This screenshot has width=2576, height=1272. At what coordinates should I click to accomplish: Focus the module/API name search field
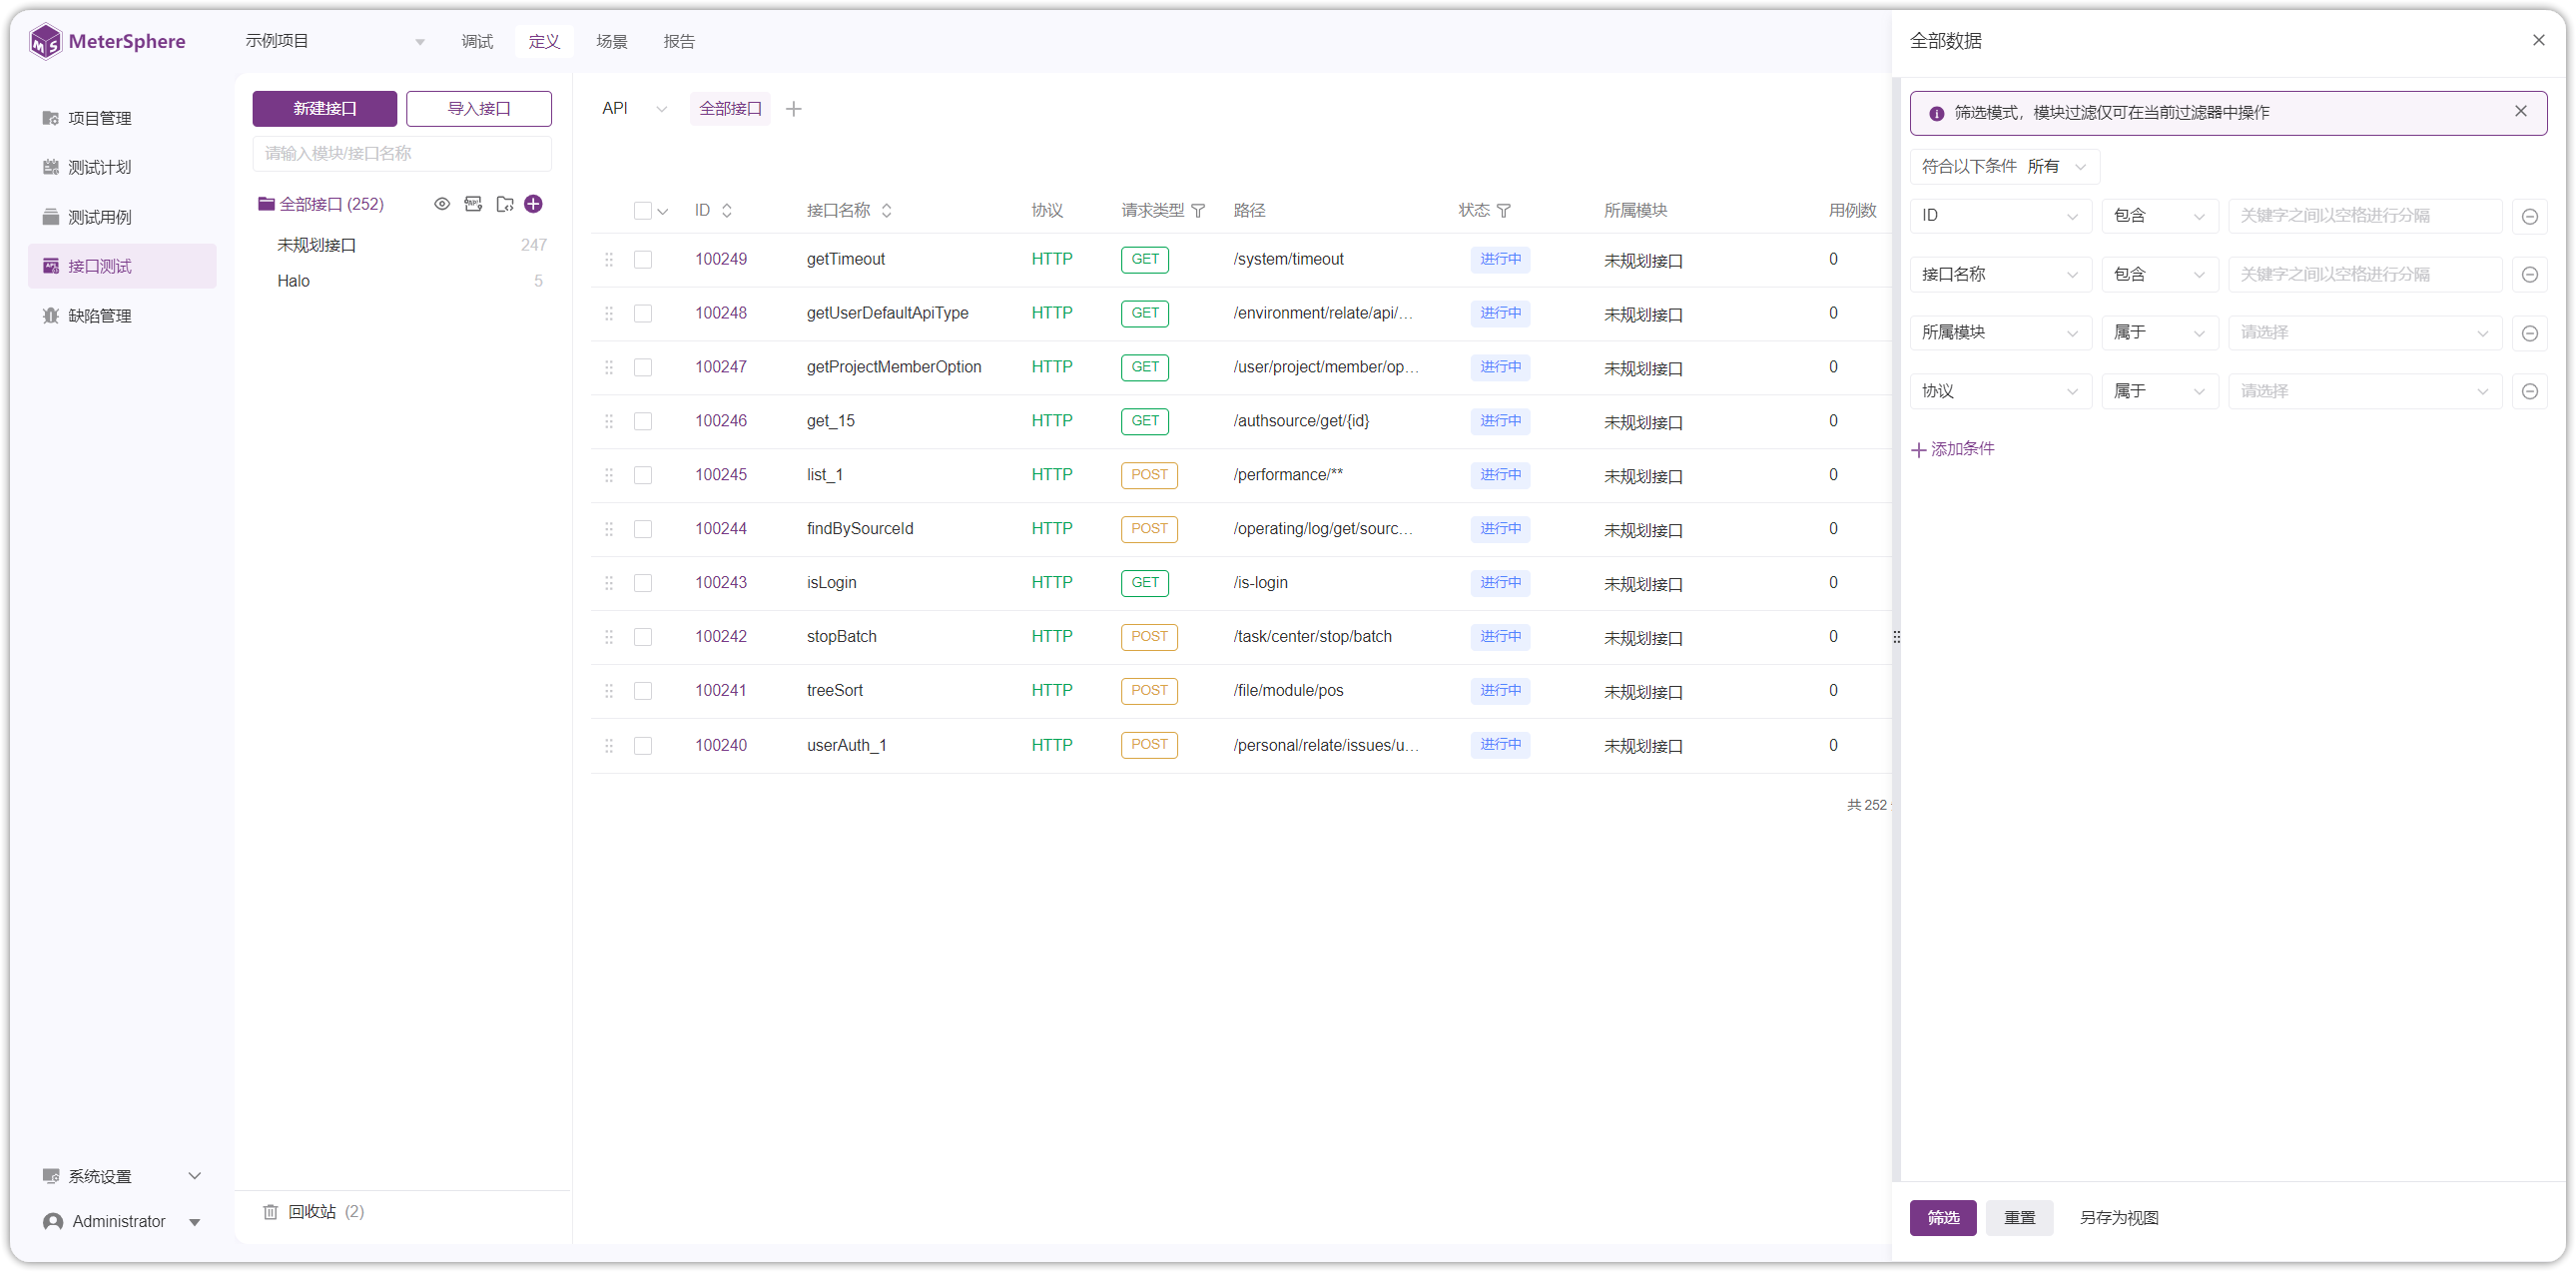[402, 154]
